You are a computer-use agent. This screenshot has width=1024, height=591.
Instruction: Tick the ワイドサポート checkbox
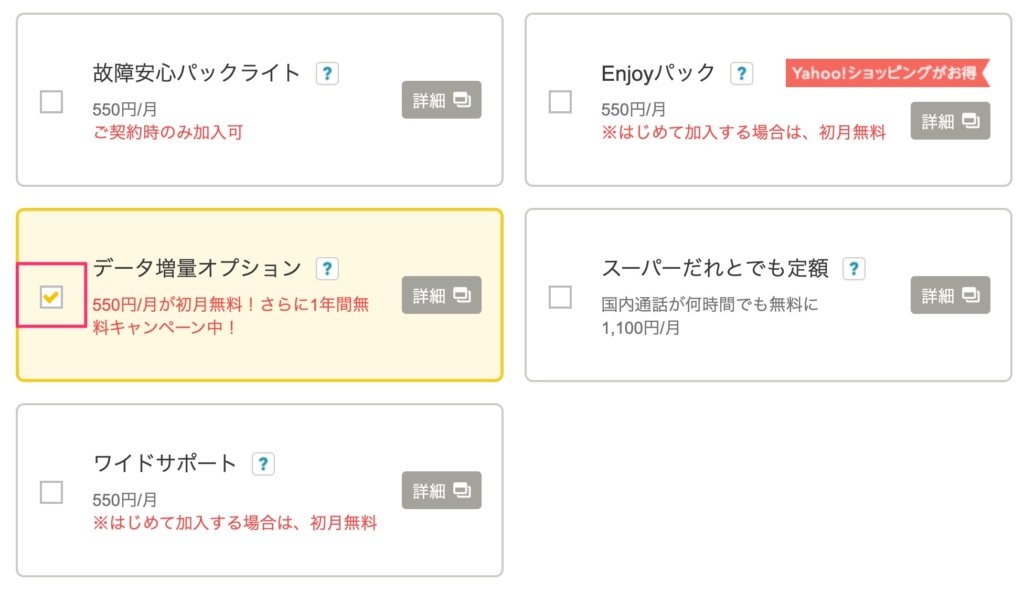[x=52, y=492]
